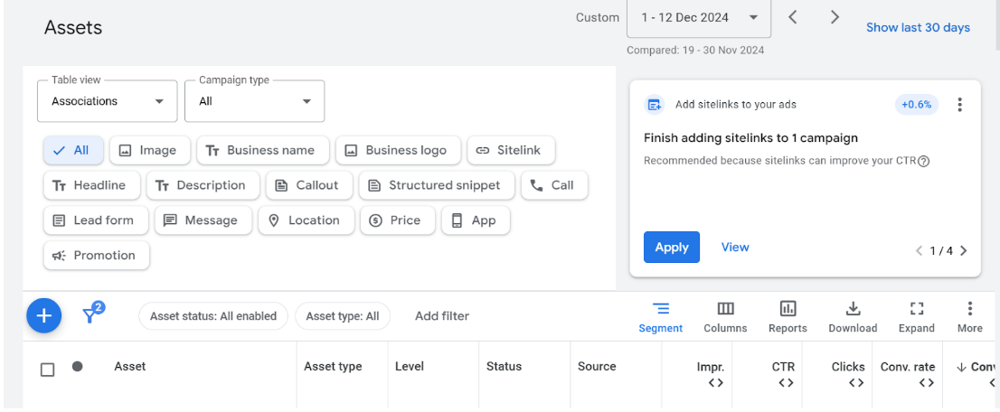Expand the table to full screen
The width and height of the screenshot is (1000, 412).
click(916, 318)
